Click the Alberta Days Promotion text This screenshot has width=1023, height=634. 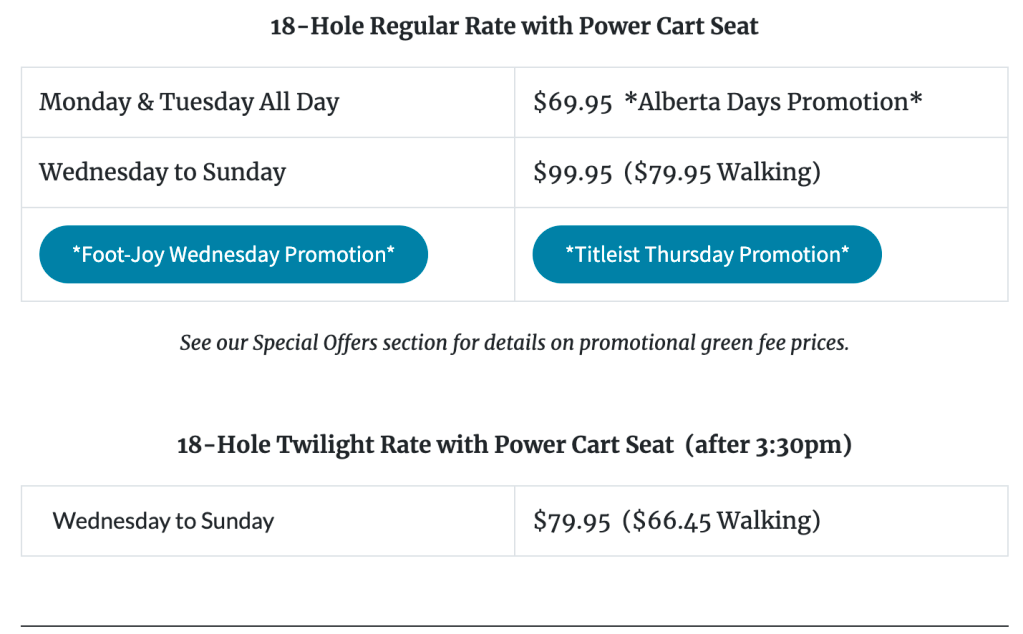(x=772, y=102)
